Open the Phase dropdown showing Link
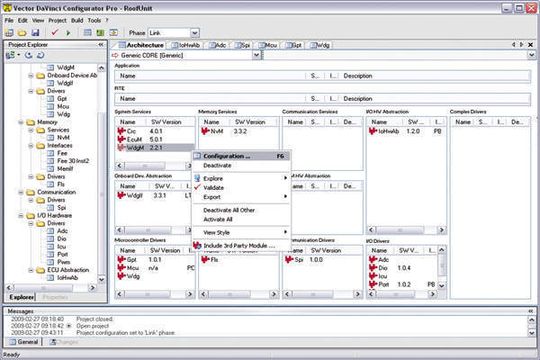540x360 pixels. [x=195, y=33]
